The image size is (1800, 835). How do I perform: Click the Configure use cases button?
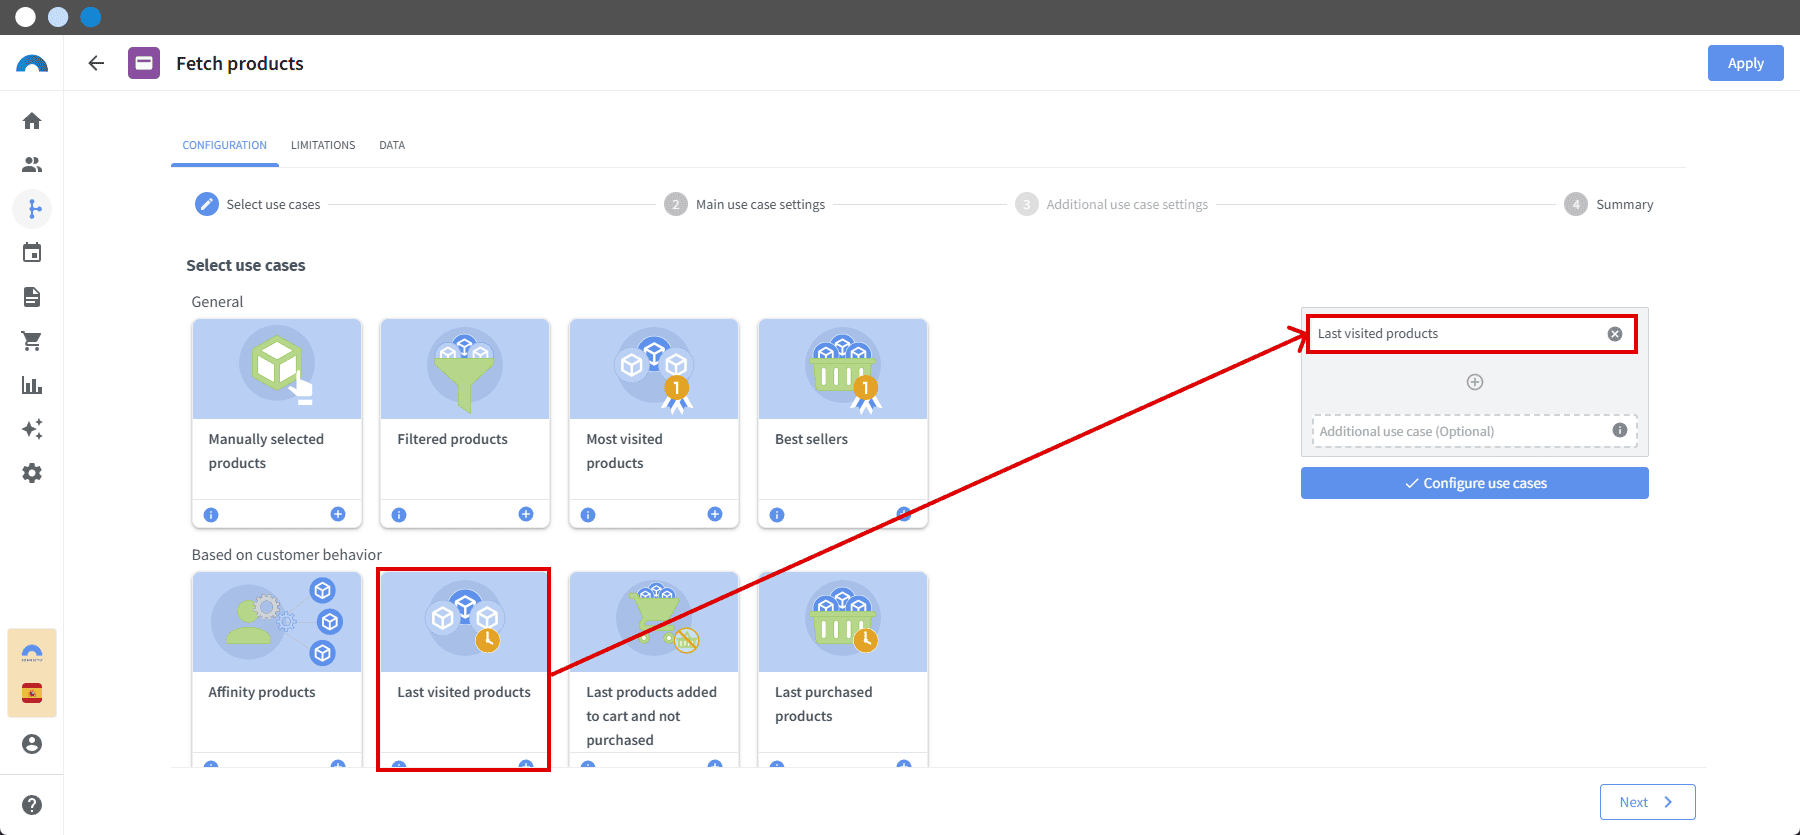pyautogui.click(x=1475, y=483)
